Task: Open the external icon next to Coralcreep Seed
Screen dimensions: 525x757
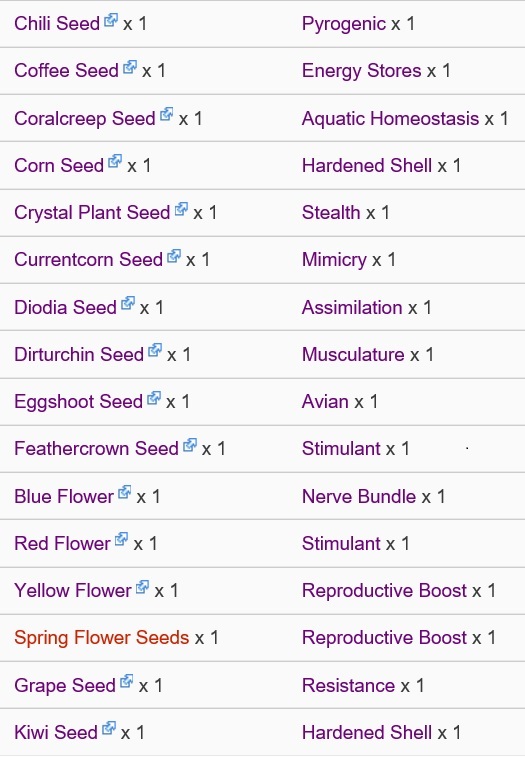Action: click(x=167, y=115)
